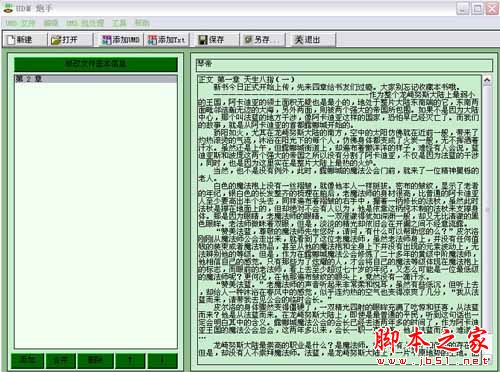The width and height of the screenshot is (500, 372).
Task: Open the UMD 批处理 menu
Action: tap(85, 23)
